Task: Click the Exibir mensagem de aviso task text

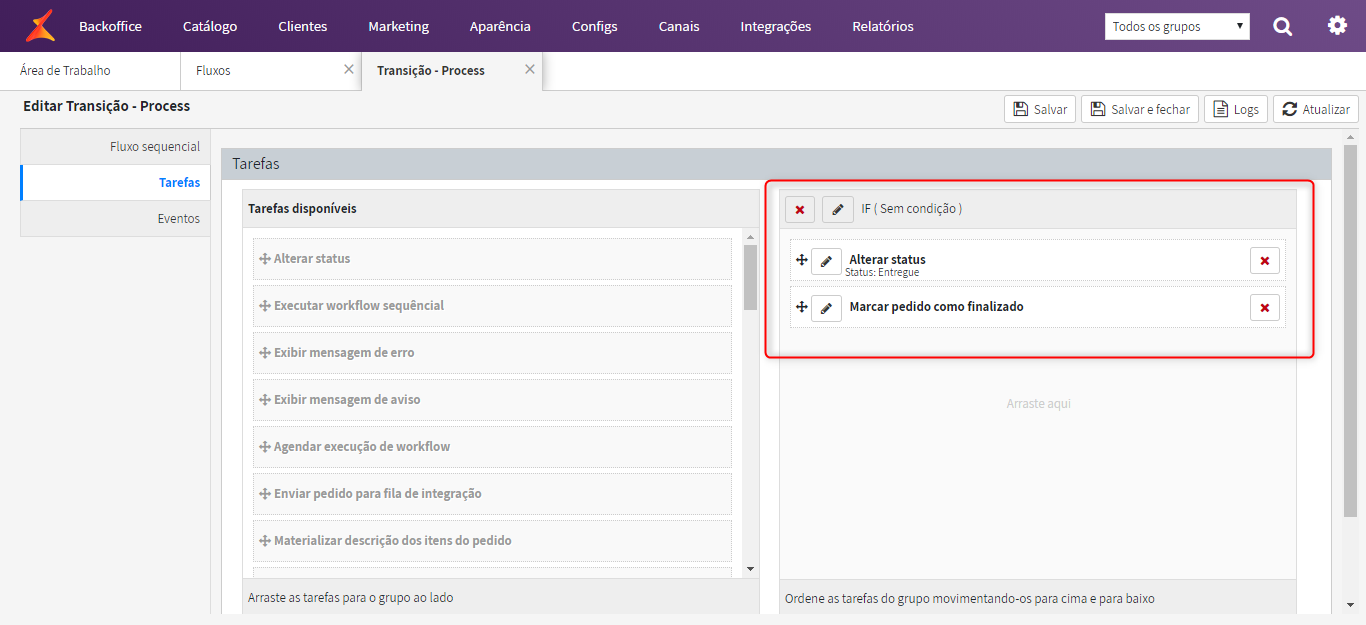Action: click(347, 400)
